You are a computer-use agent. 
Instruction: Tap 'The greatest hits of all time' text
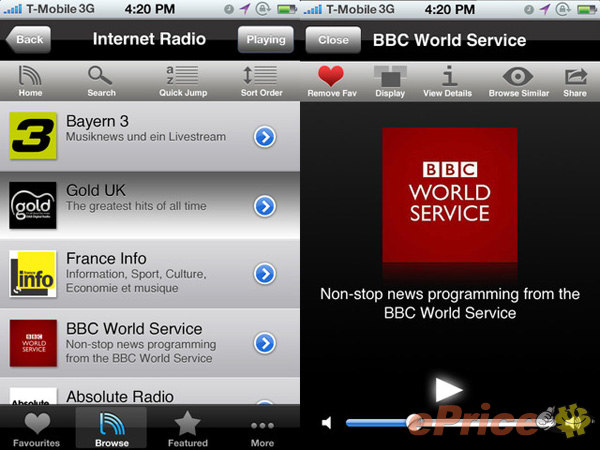[x=136, y=206]
